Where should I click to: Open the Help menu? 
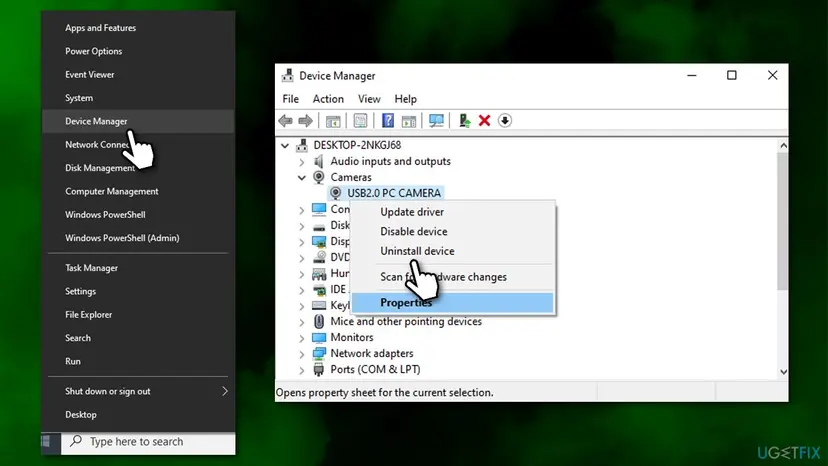coord(406,99)
